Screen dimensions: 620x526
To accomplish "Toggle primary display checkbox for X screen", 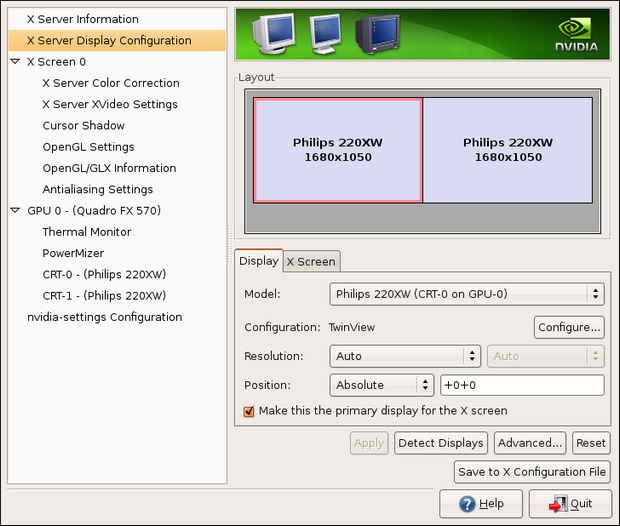I will [x=249, y=411].
